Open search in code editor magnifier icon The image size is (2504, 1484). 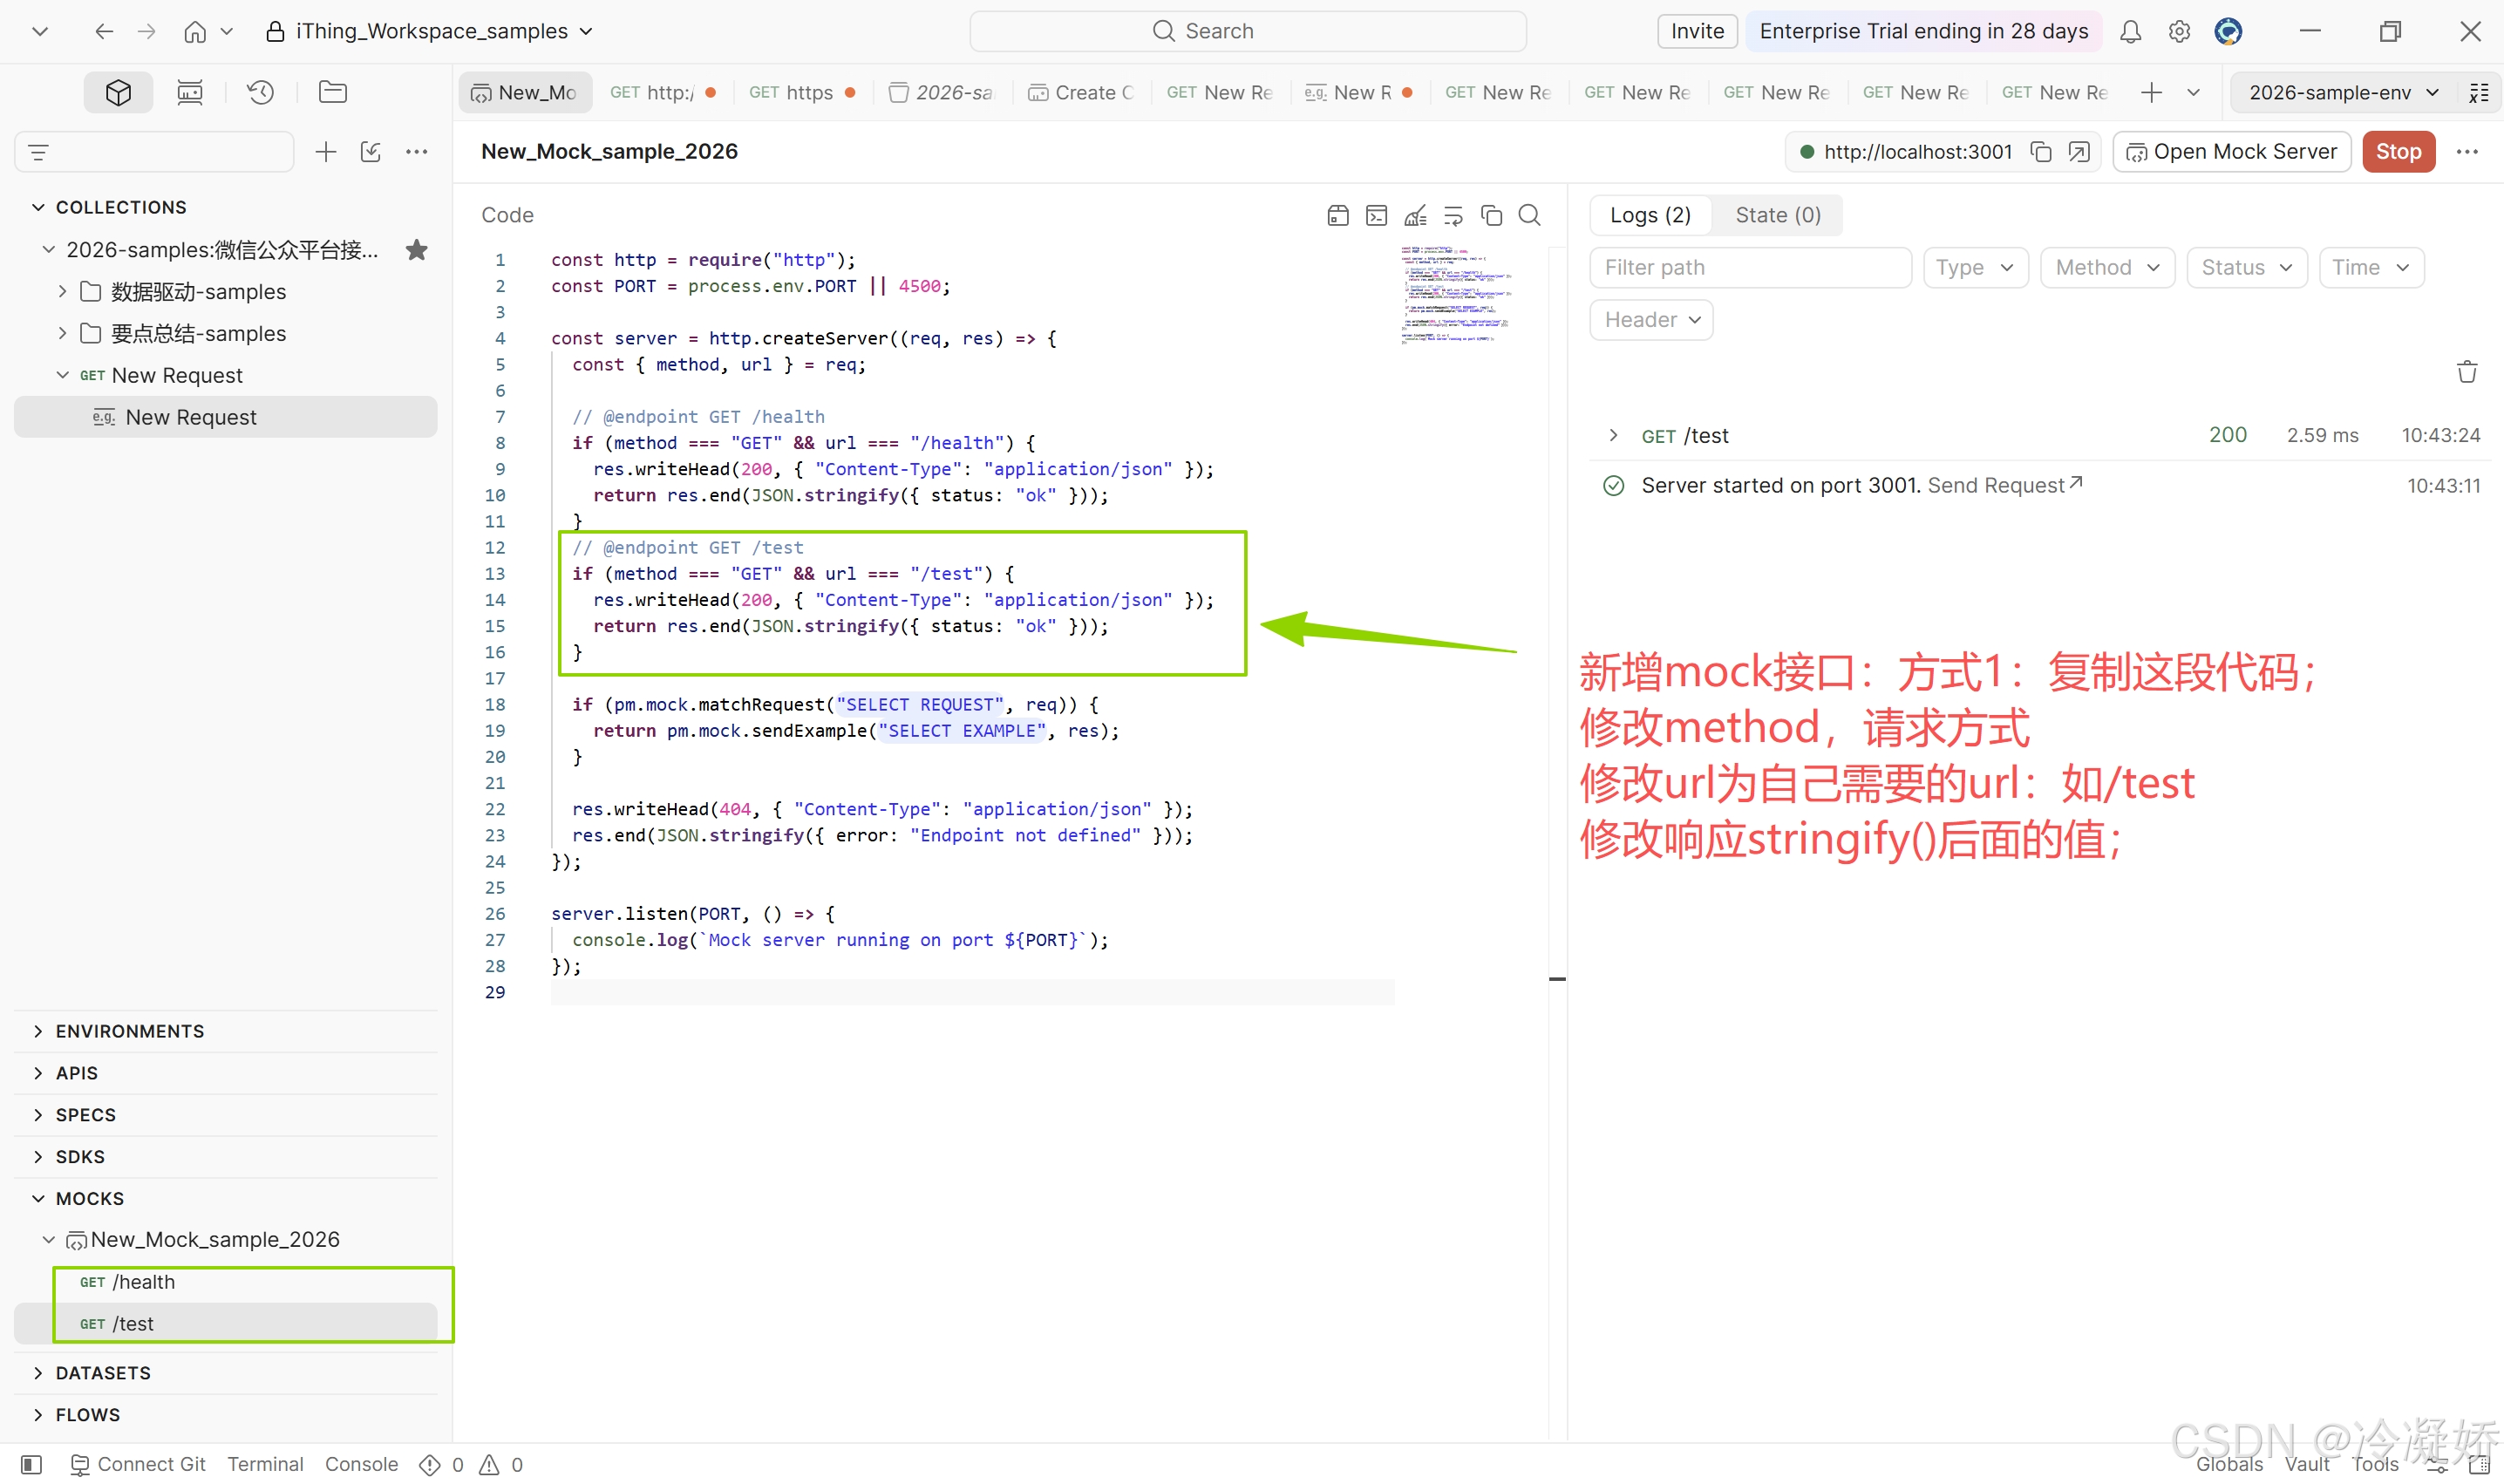pos(1529,215)
